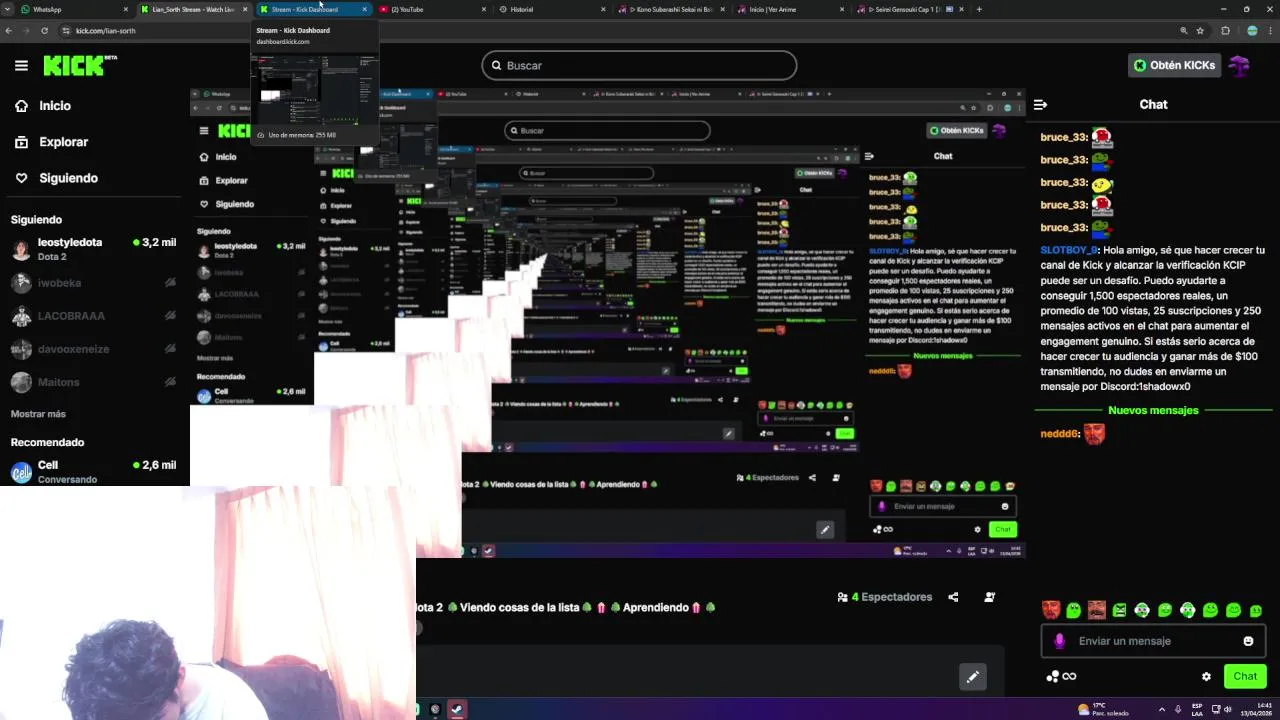Open browser extensions puzzle icon

[x=1226, y=30]
